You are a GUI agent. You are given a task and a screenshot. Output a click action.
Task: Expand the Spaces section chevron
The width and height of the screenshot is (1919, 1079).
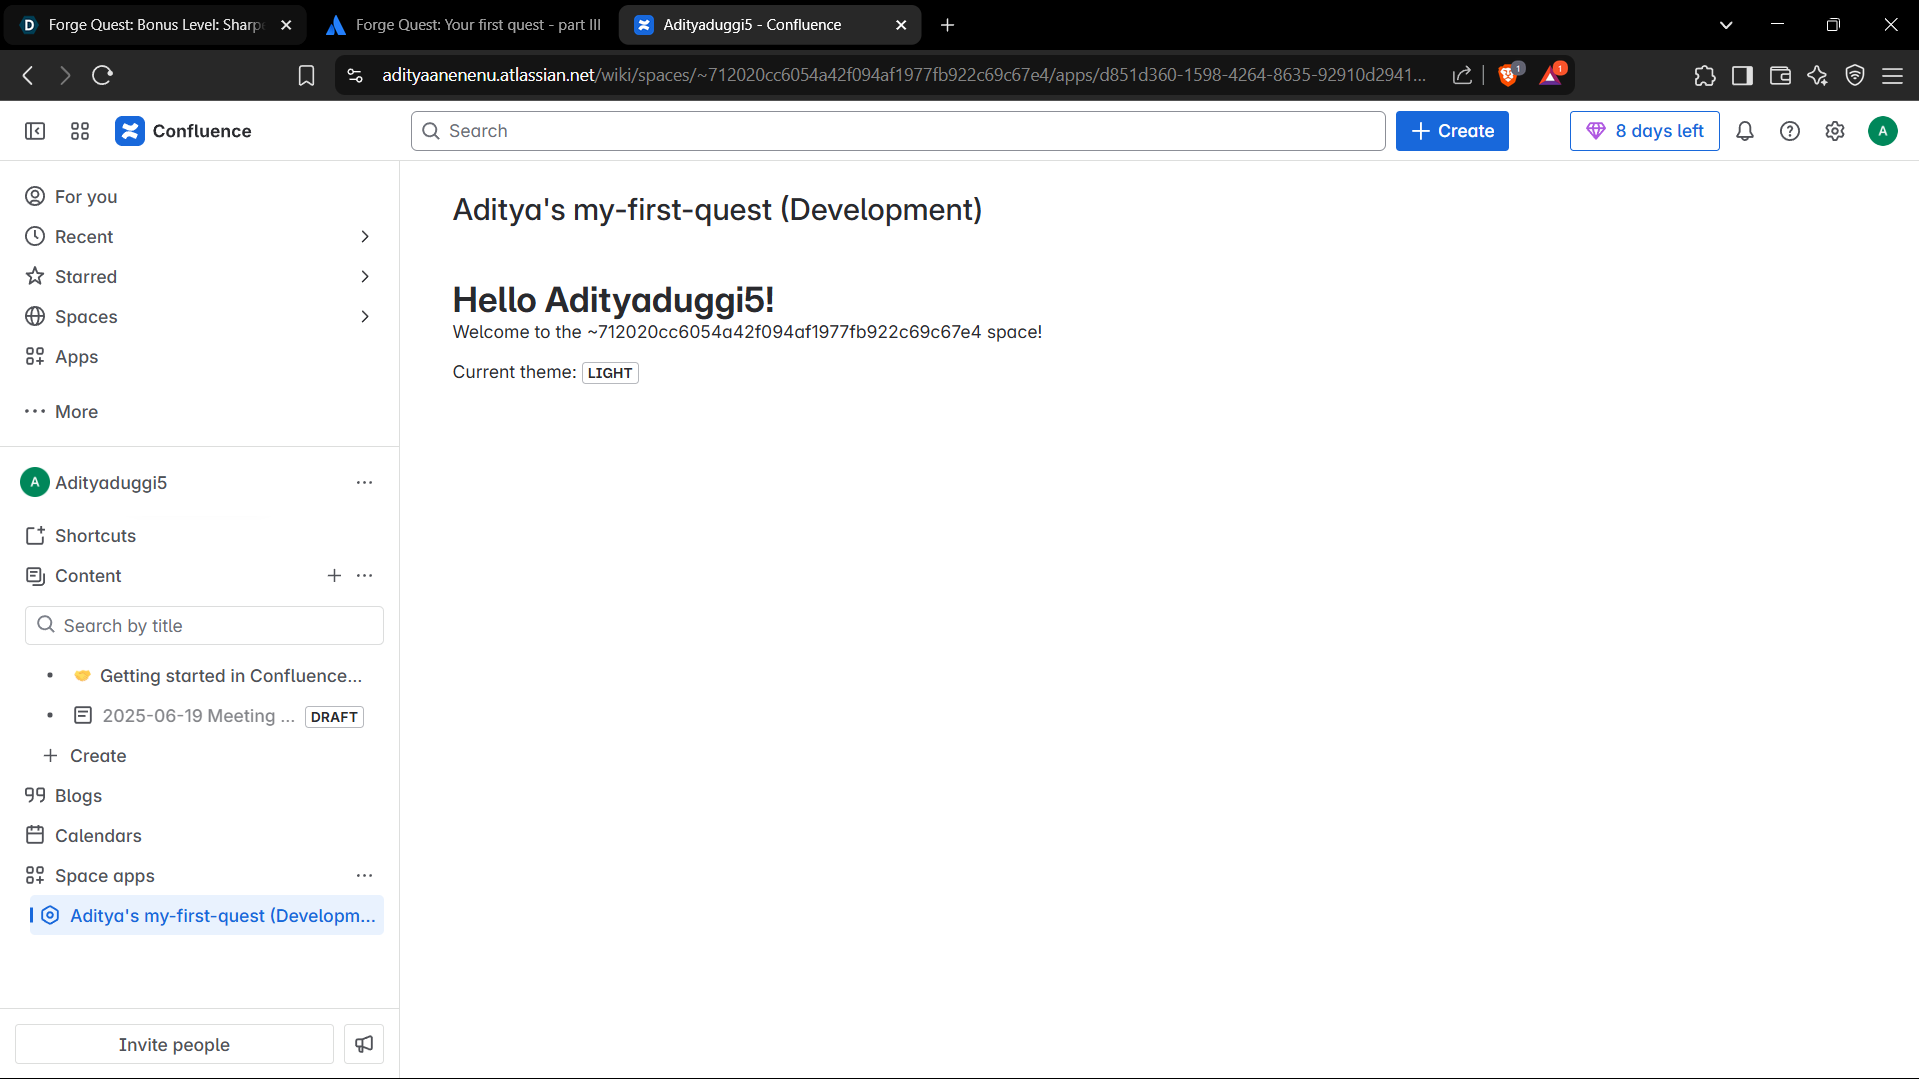click(x=365, y=316)
